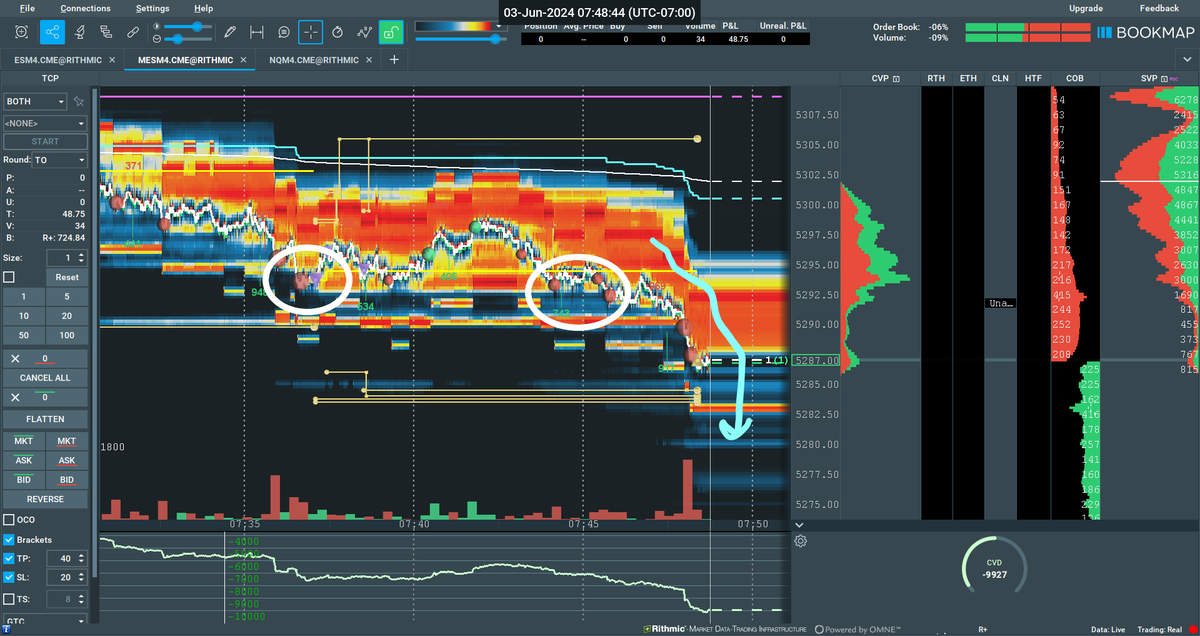
Task: Click the pin icon next to BOTH dropdown
Action: point(79,101)
